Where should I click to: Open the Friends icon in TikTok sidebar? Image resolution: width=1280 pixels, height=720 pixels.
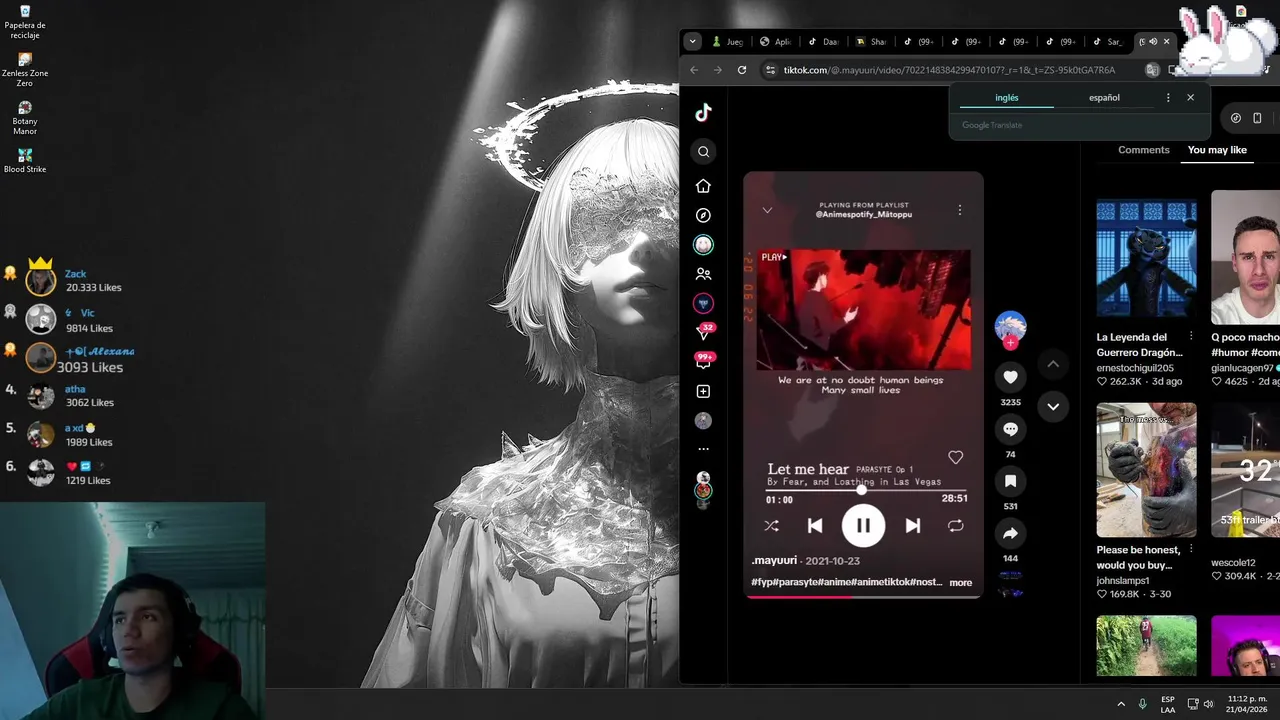click(x=704, y=274)
